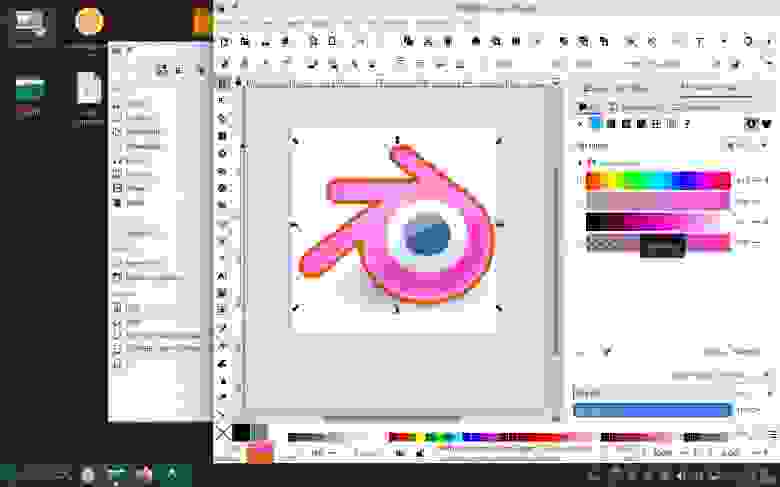Click the canvas horizontal scrollbar
This screenshot has width=780, height=487.
pyautogui.click(x=392, y=419)
